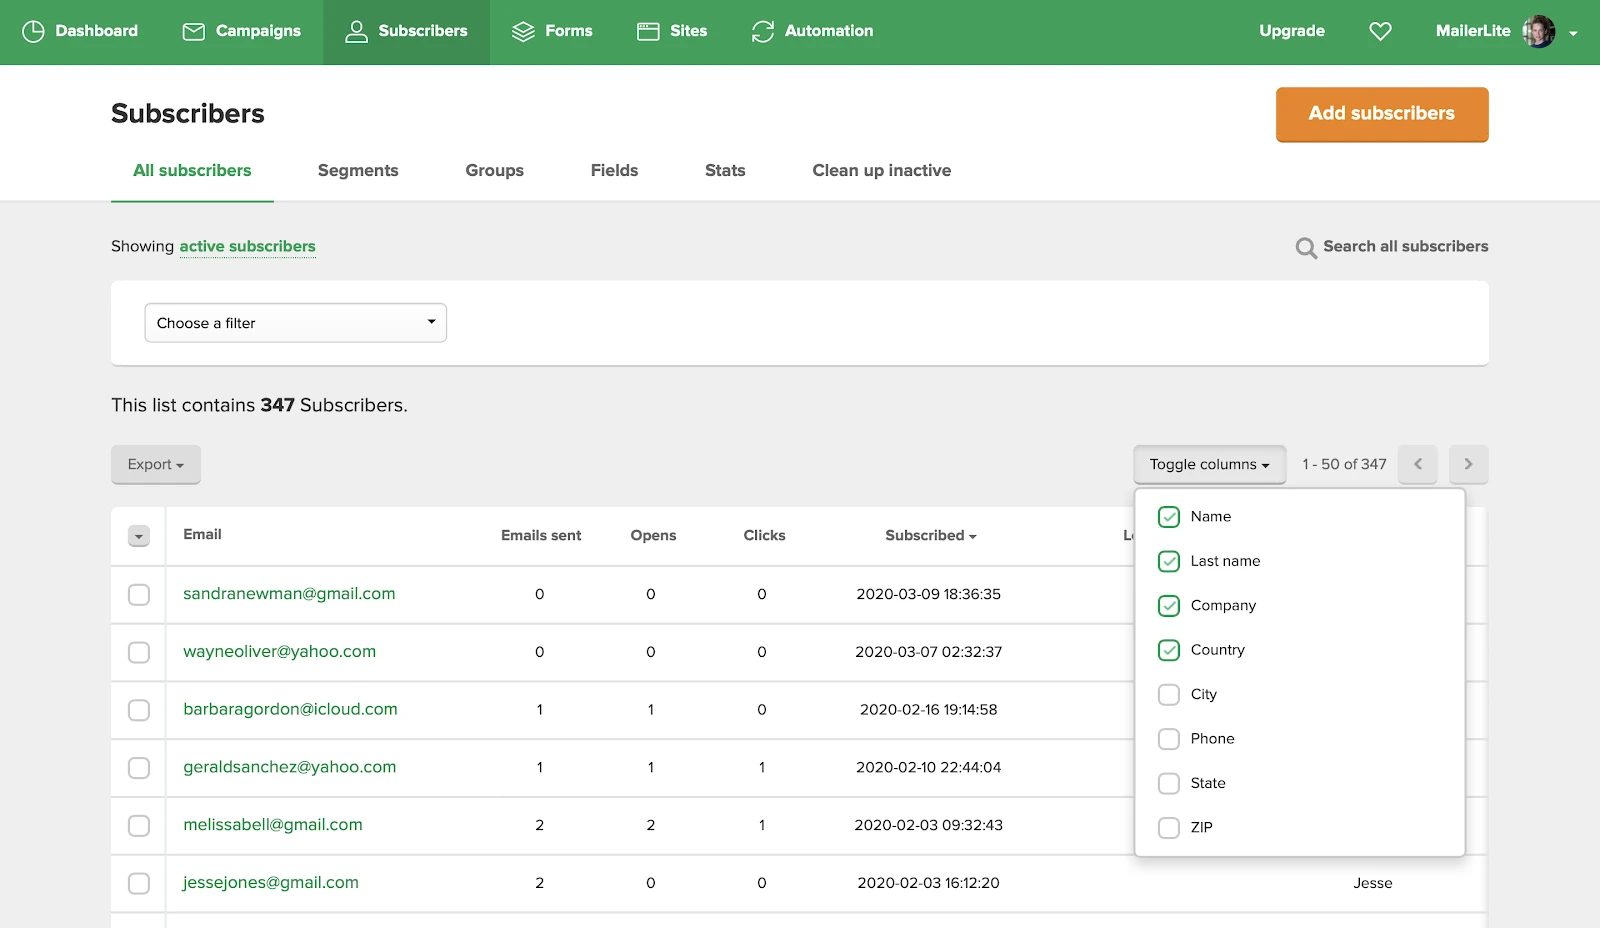This screenshot has width=1600, height=928.
Task: Click the heart icon in header
Action: (x=1380, y=32)
